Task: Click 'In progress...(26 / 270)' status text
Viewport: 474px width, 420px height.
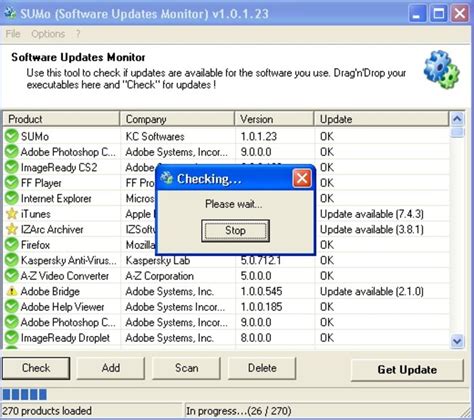Action: 239,411
